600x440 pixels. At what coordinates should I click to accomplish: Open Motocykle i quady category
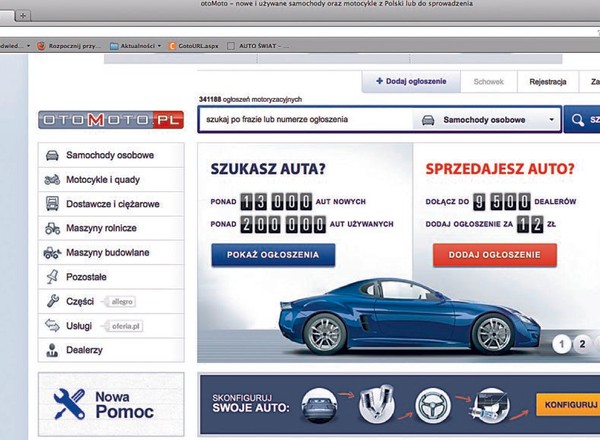[x=111, y=179]
